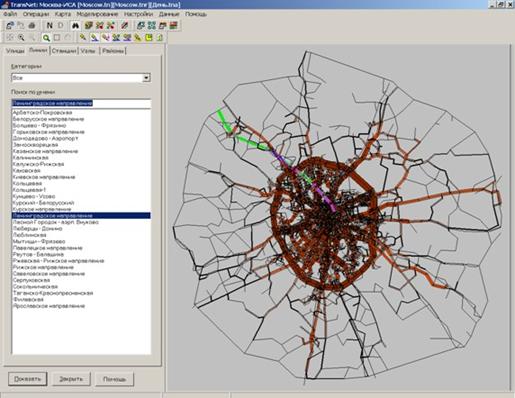515x398 pixels.
Task: Open the Моделирование menu
Action: [97, 14]
